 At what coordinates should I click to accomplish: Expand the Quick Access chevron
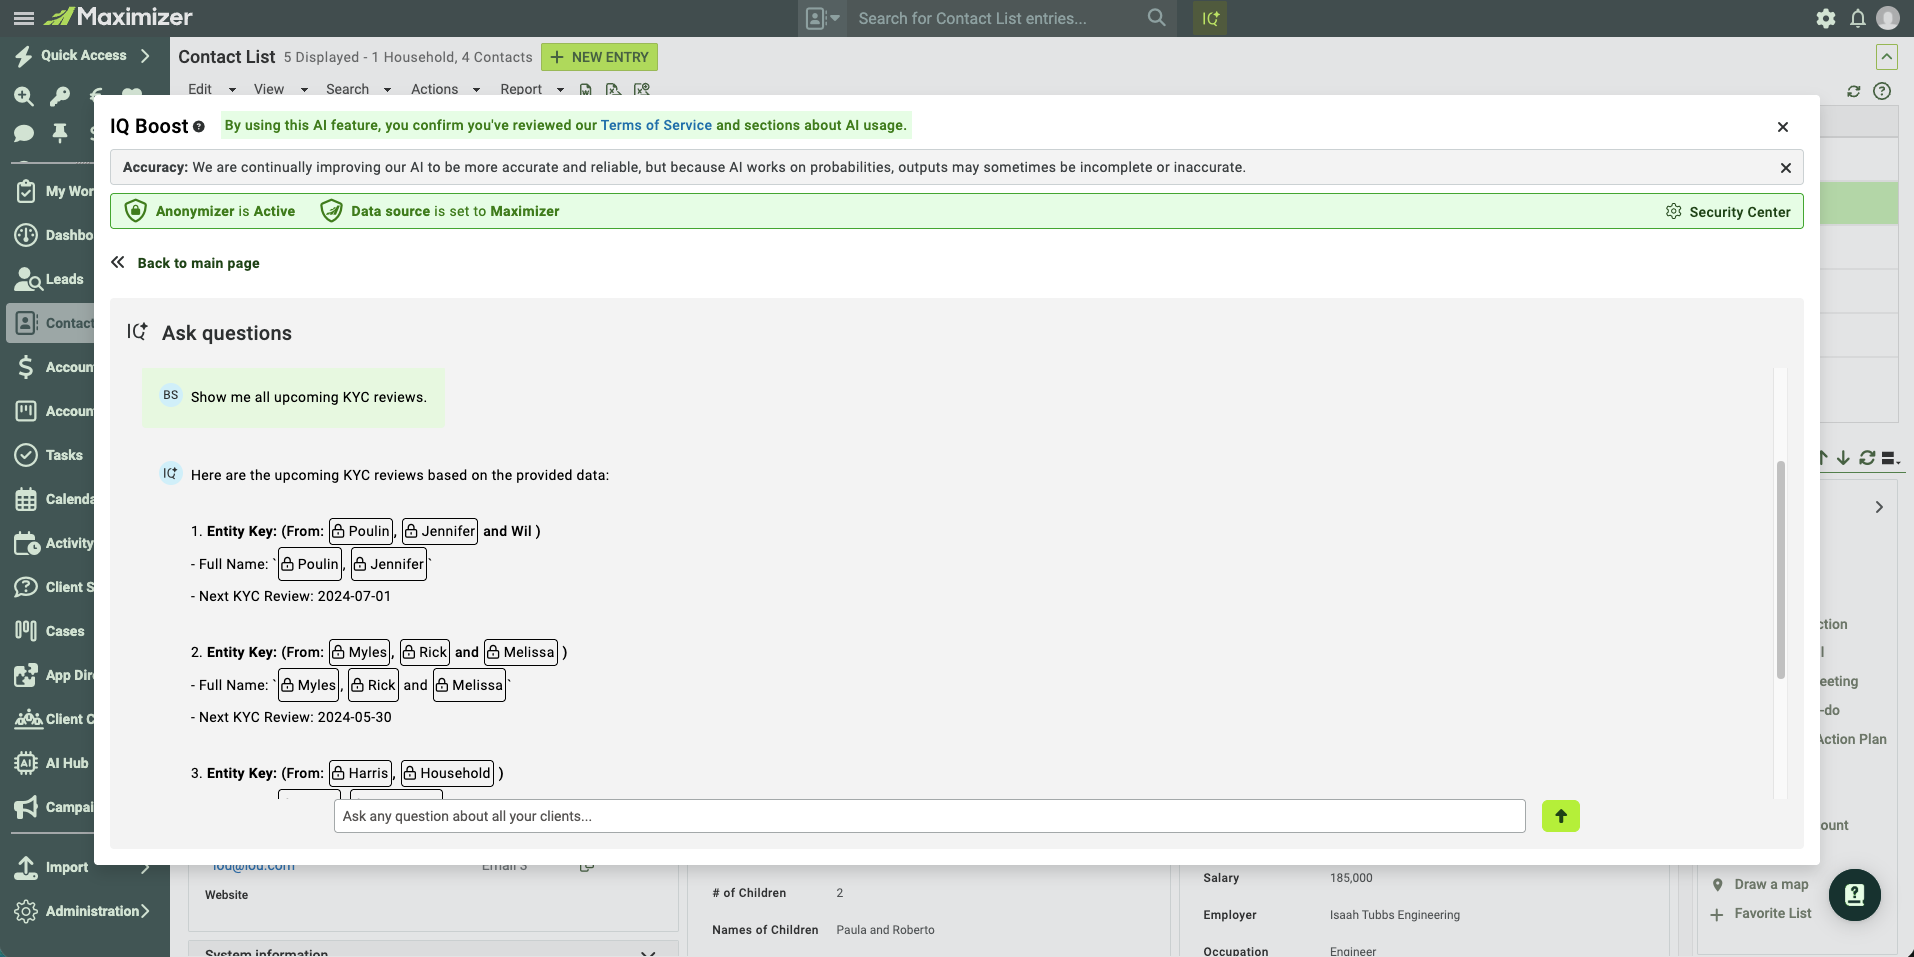click(x=145, y=56)
